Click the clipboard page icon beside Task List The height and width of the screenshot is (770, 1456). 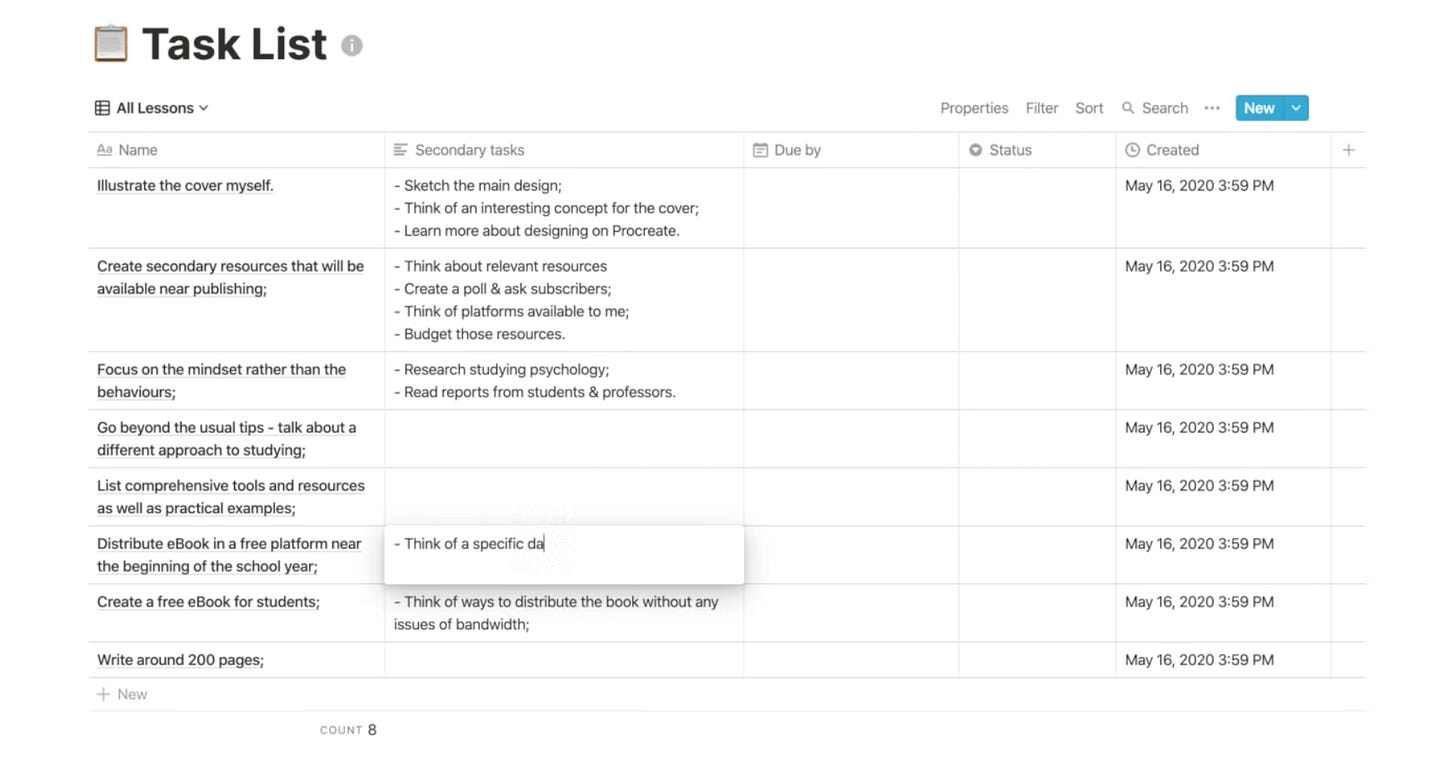pos(111,44)
